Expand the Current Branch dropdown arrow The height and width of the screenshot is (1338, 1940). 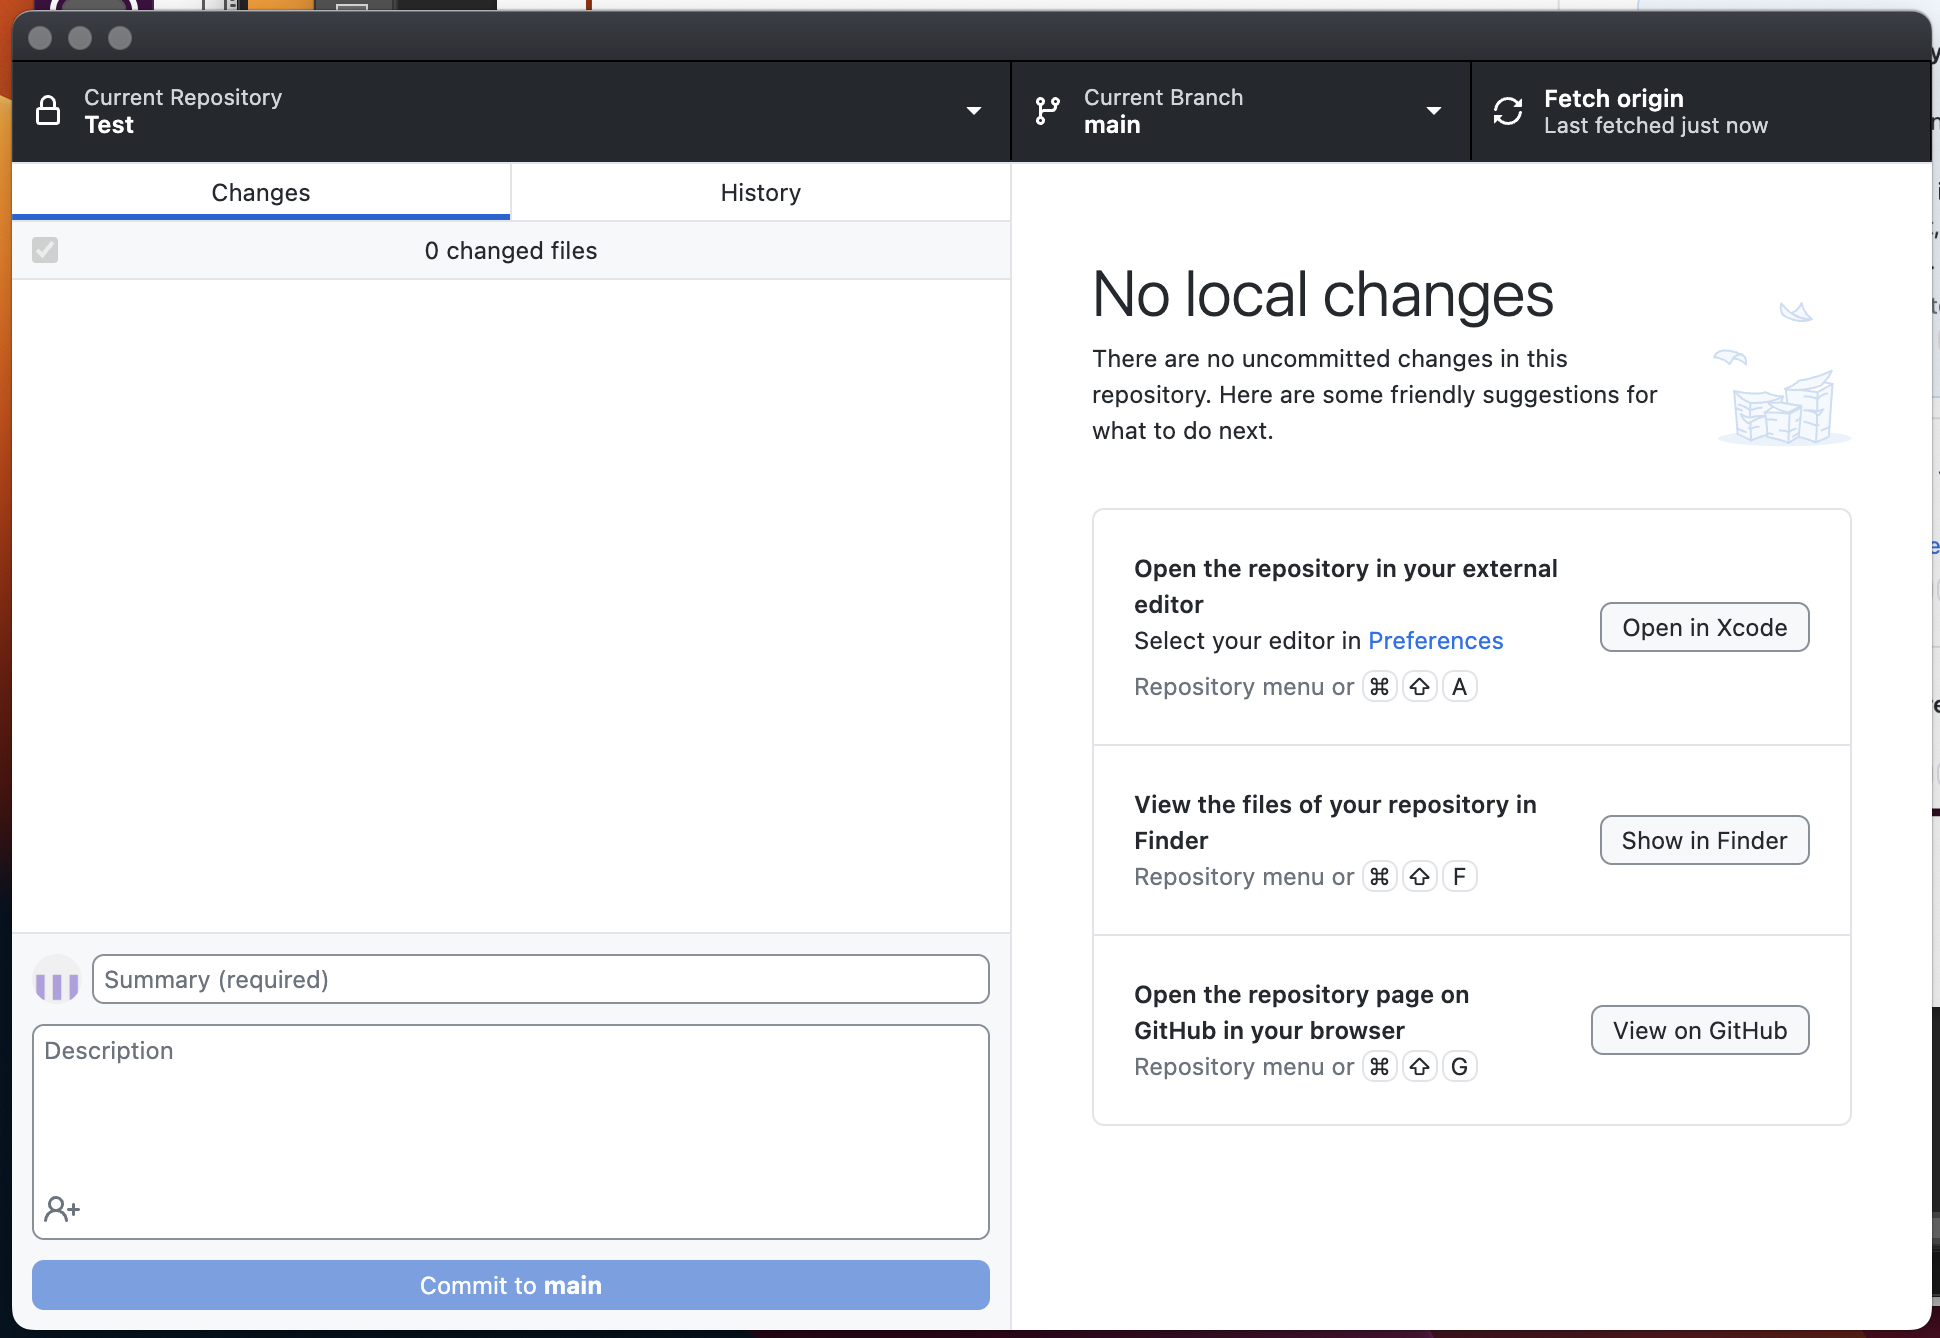(1433, 110)
